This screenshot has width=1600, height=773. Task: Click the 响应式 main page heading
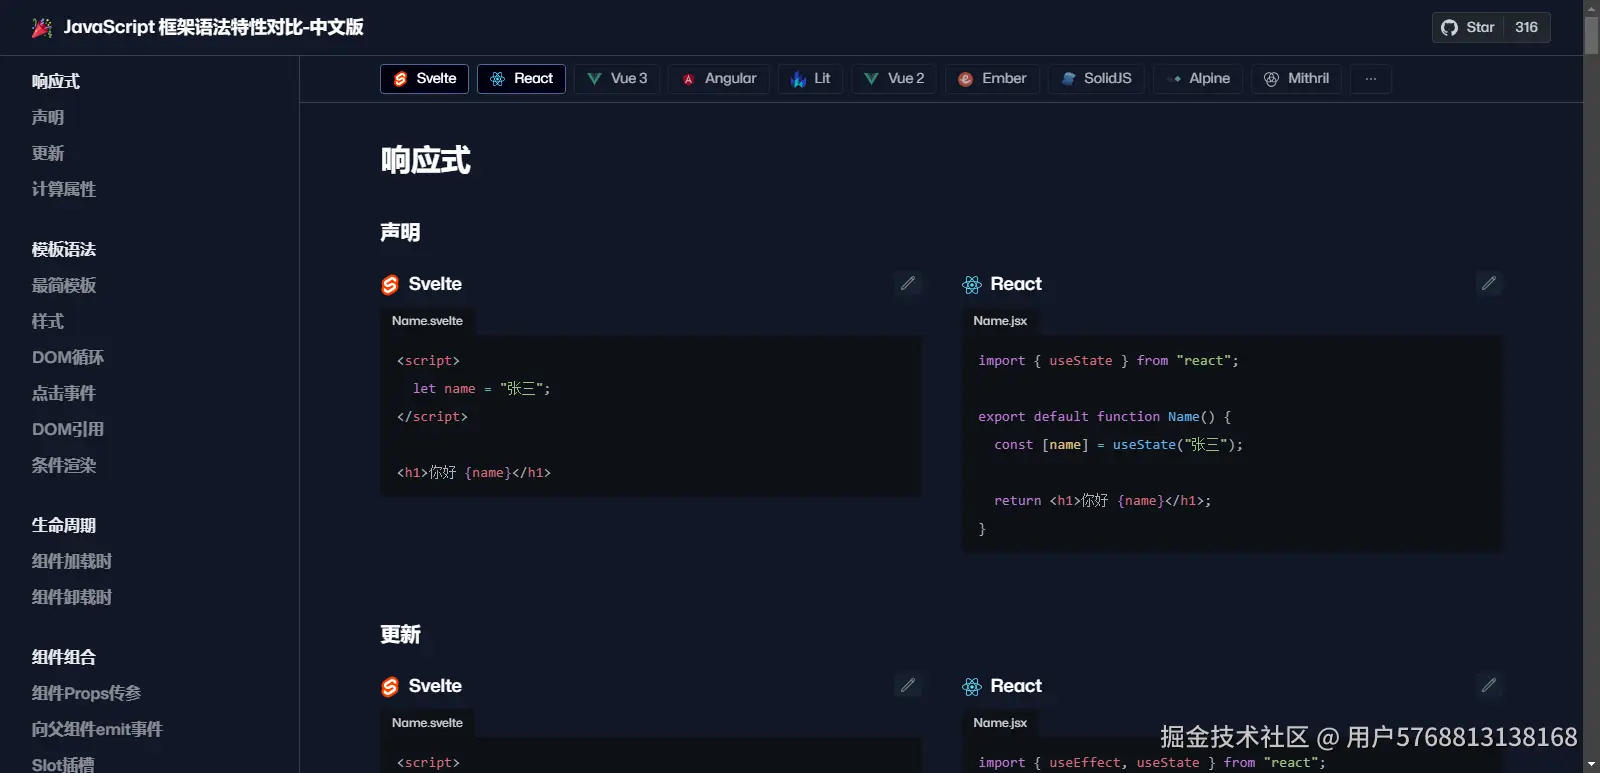426,160
